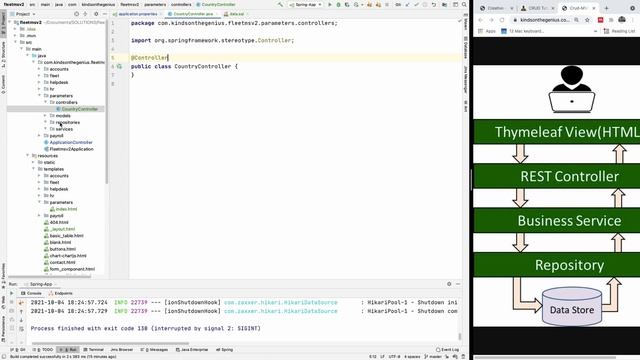The width and height of the screenshot is (640, 360).
Task: Click the UTF-8 encoding in status bar
Action: (x=394, y=357)
